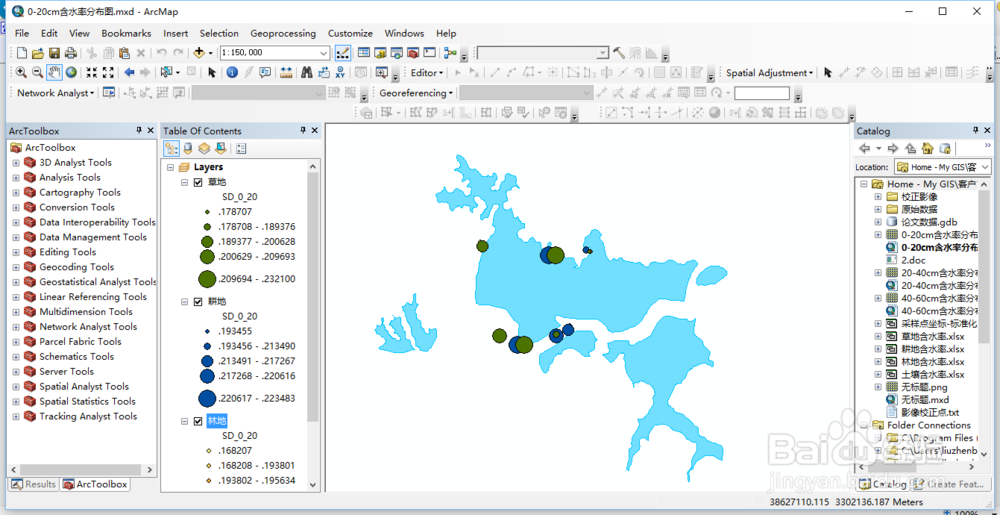
Task: Expand the 论文数据.gdb geodatabase
Action: tap(878, 222)
